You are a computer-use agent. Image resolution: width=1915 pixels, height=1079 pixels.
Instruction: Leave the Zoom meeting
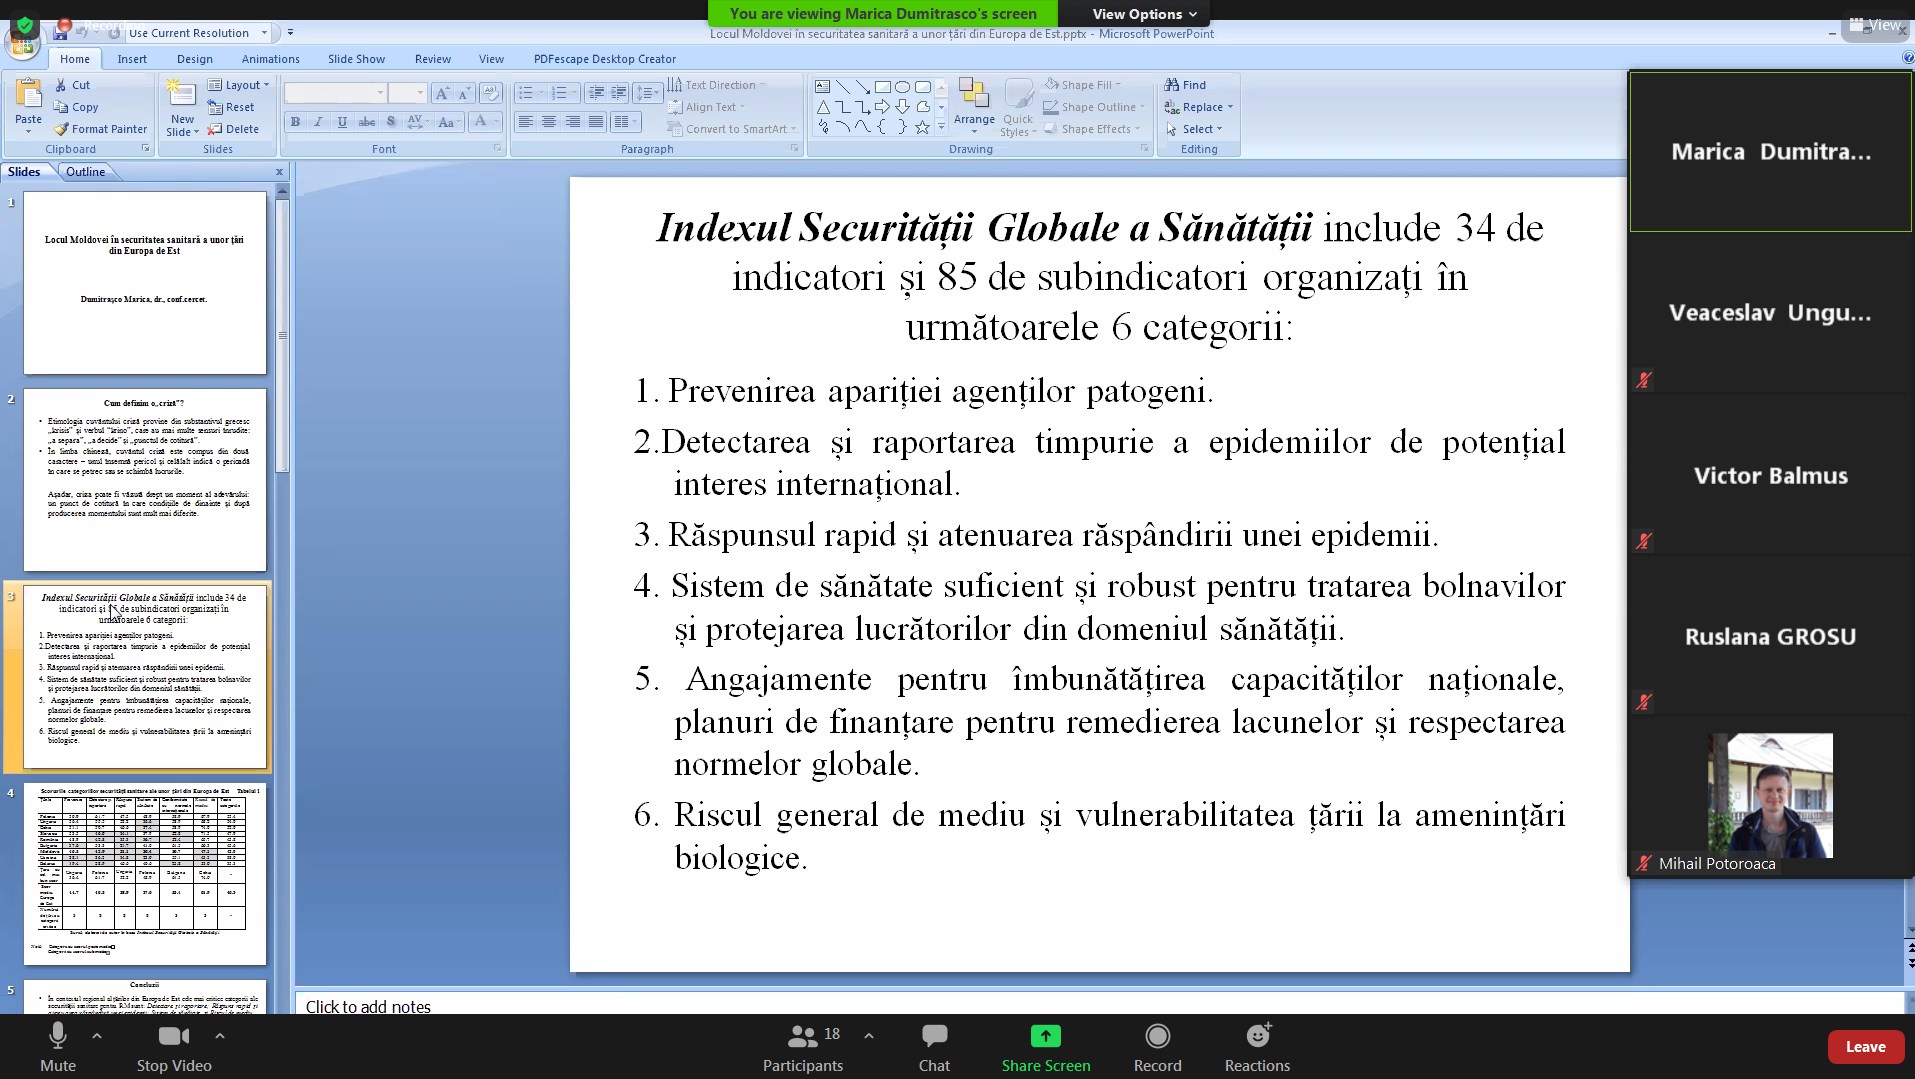(1865, 1047)
